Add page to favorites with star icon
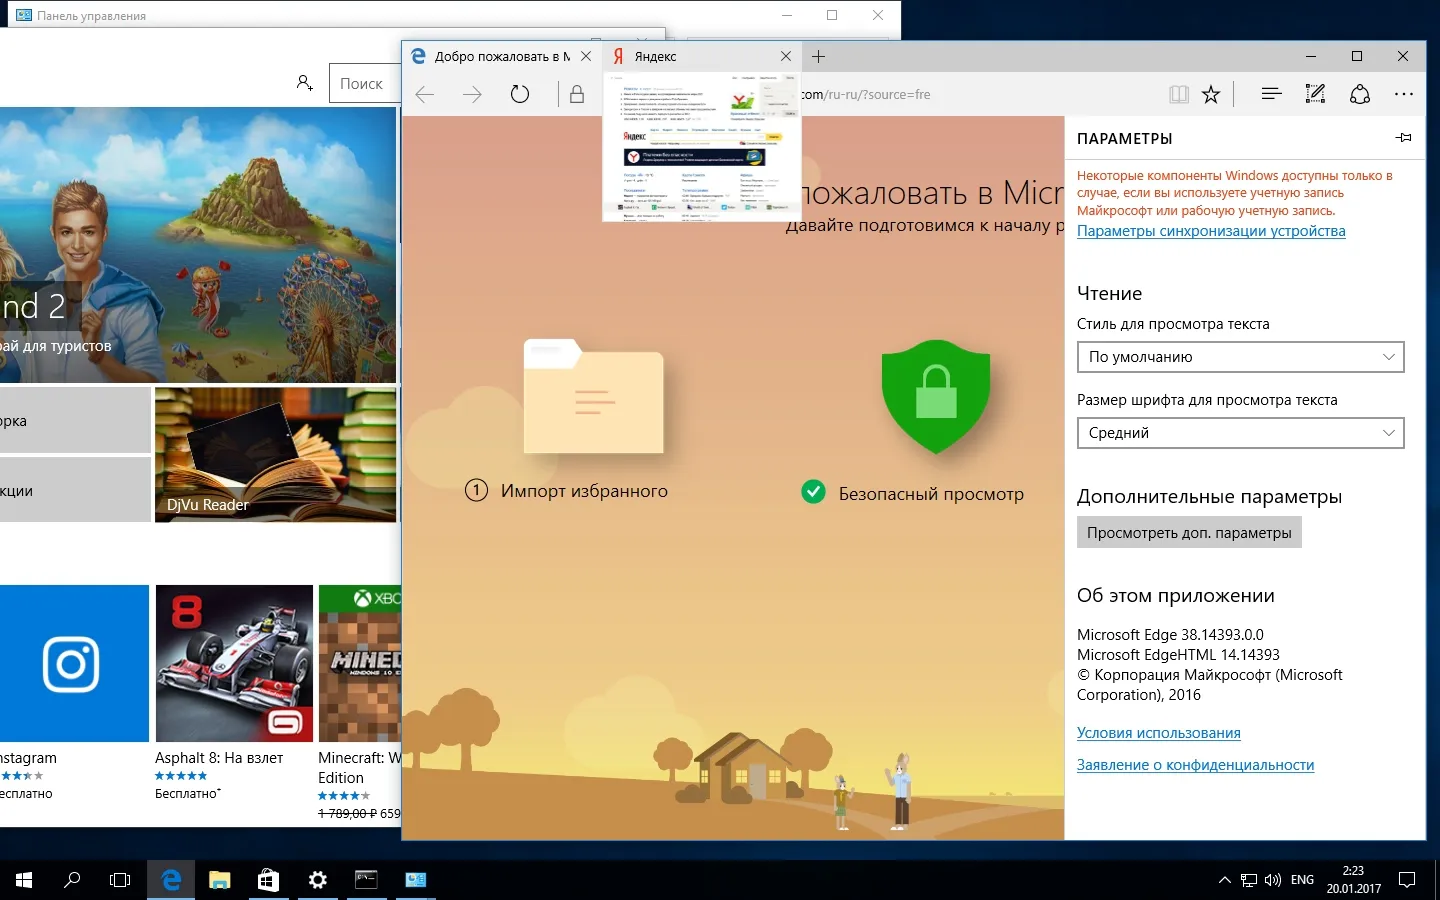The height and width of the screenshot is (900, 1440). pos(1211,94)
